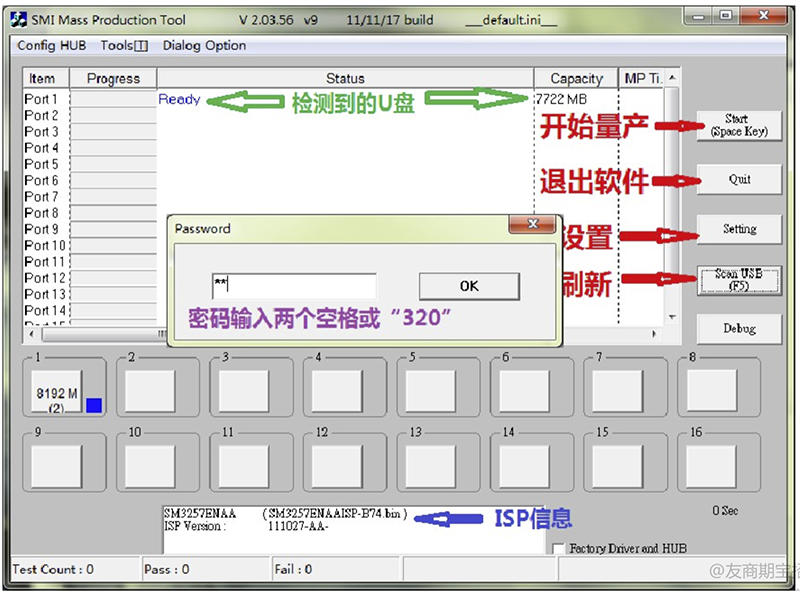Select empty port slot 2

click(150, 391)
